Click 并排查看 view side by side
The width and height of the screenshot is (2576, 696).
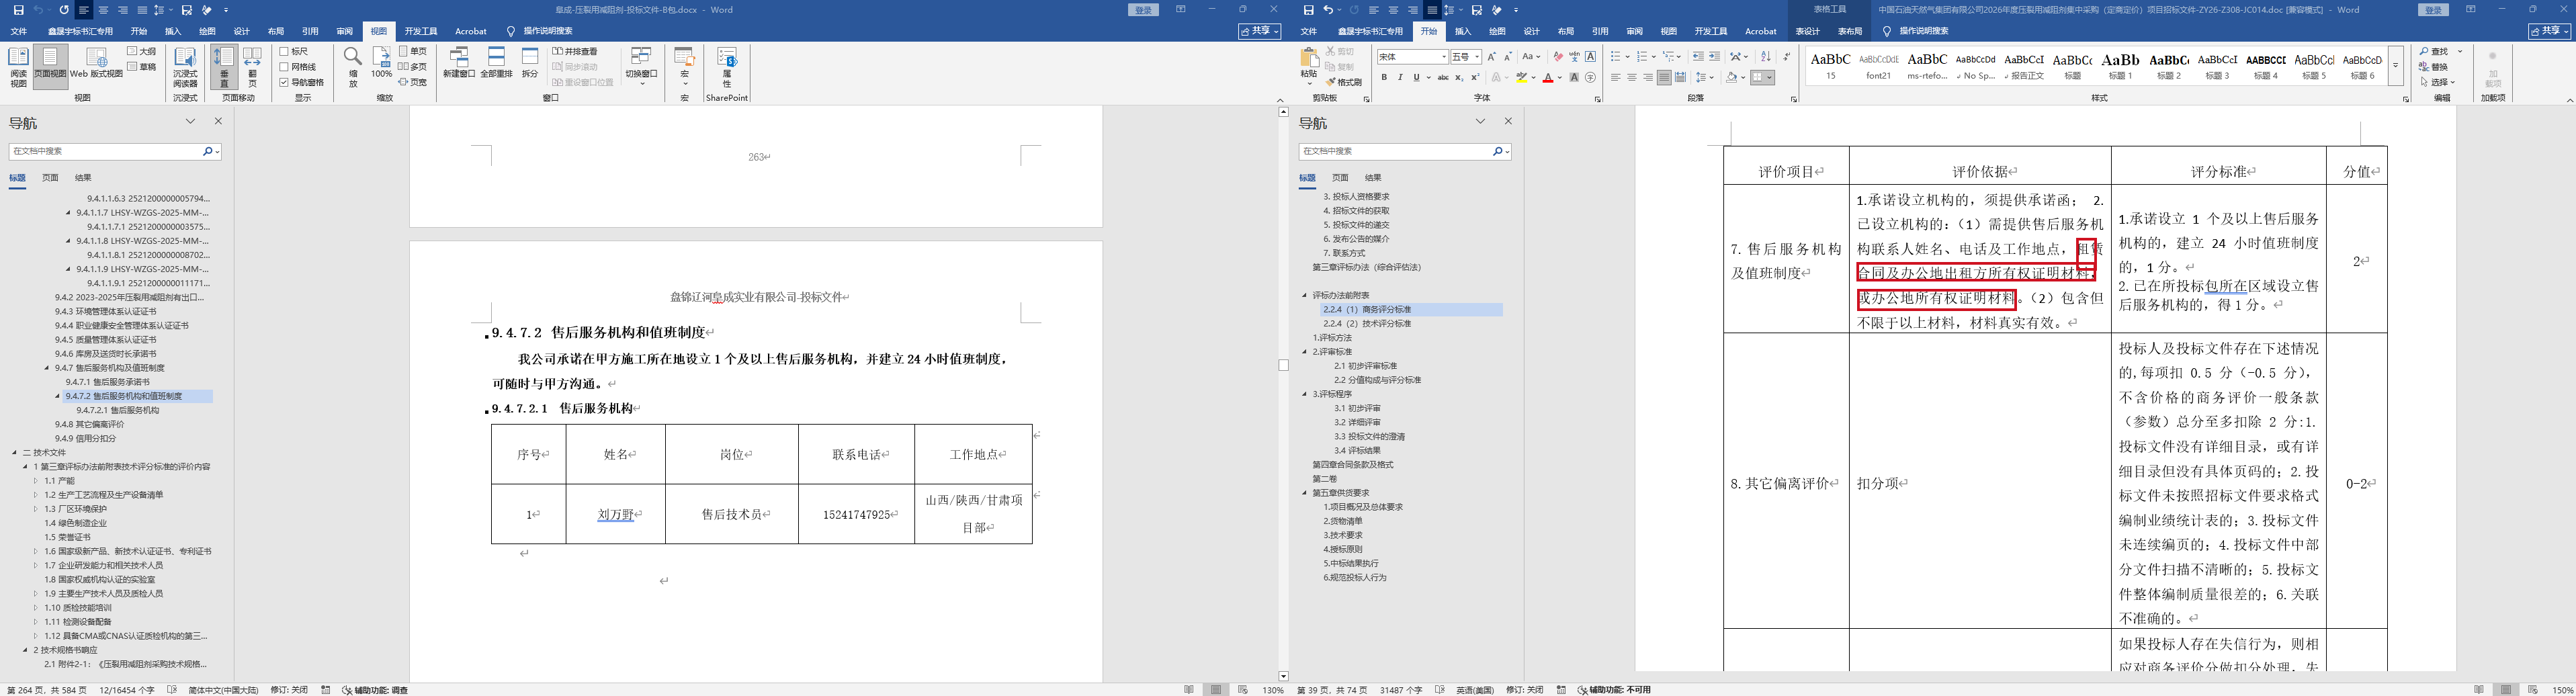(x=575, y=51)
